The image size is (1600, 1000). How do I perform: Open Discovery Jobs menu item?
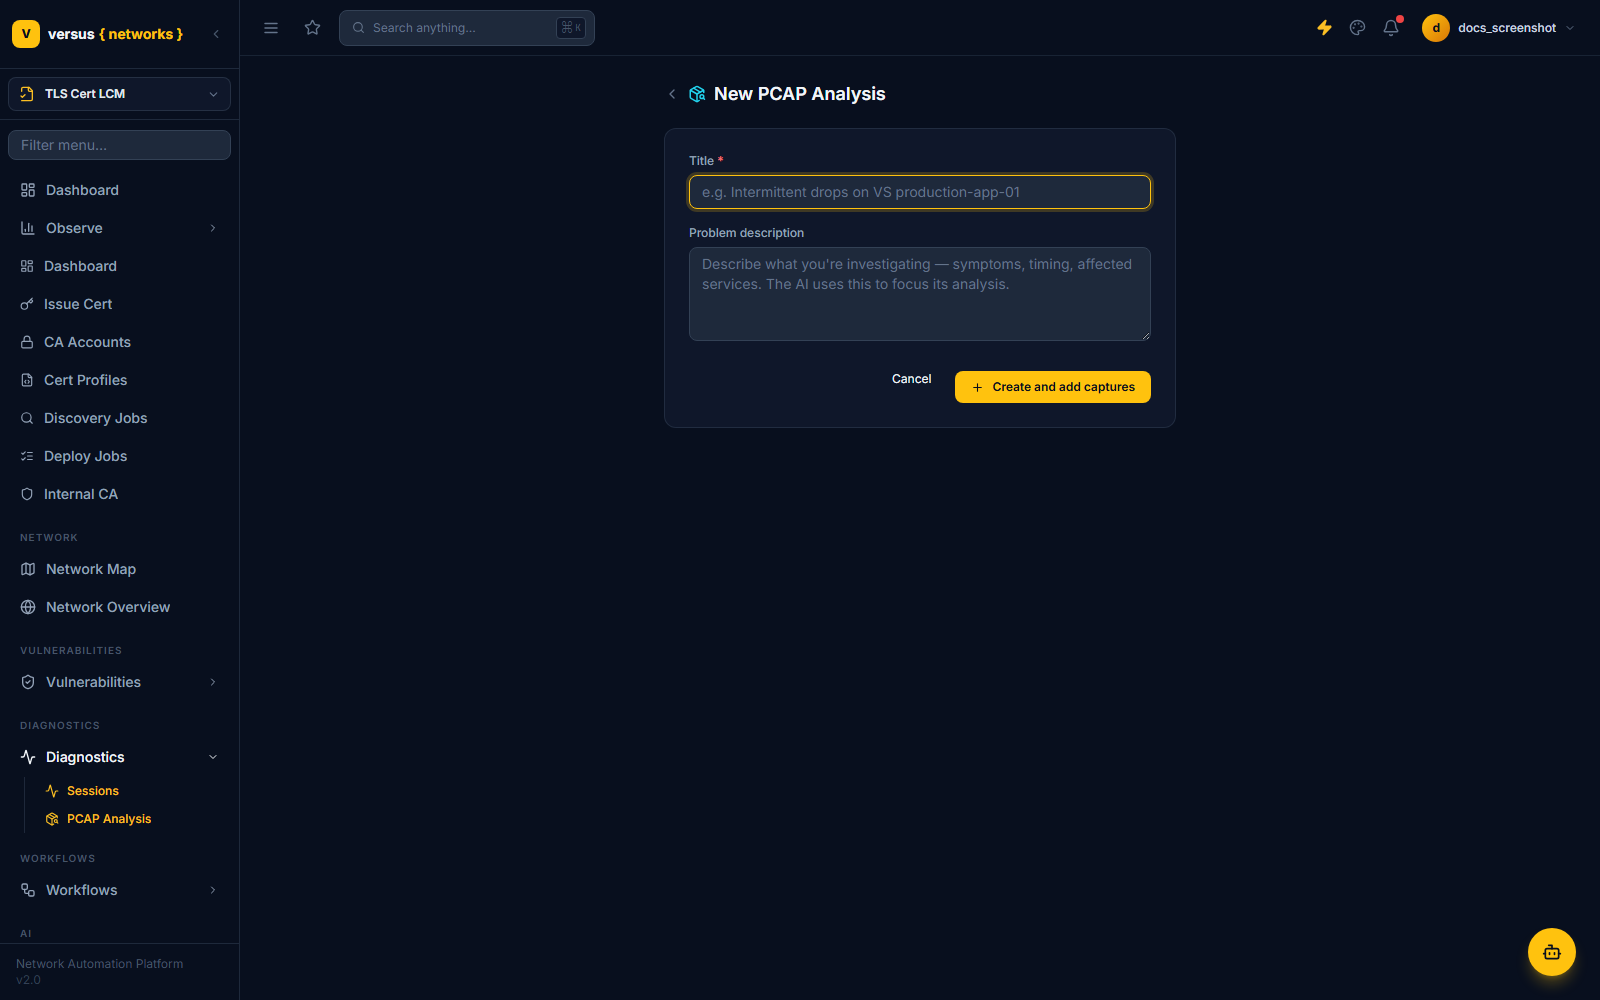click(x=119, y=418)
